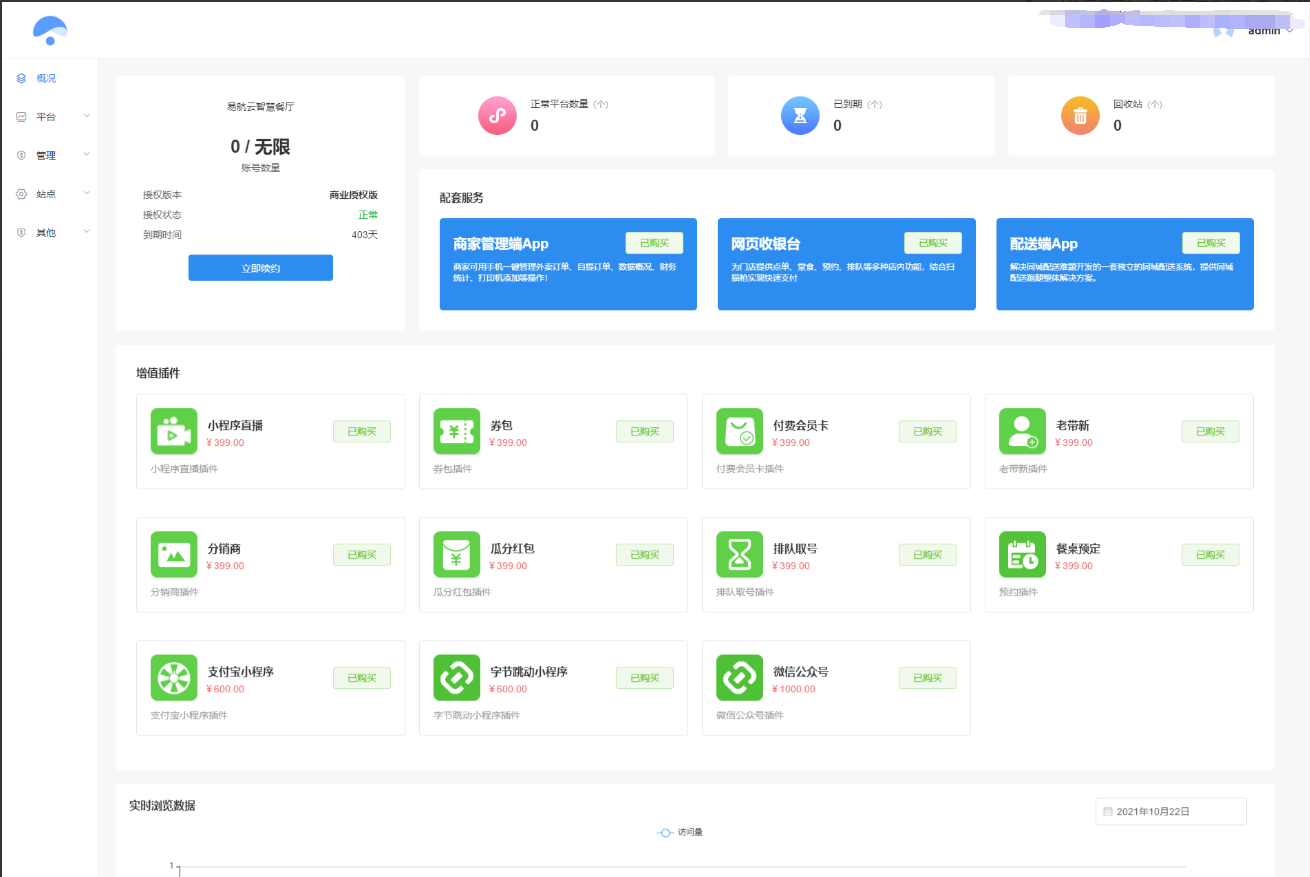The width and height of the screenshot is (1310, 877).
Task: Click the 访问量 legend marker
Action: [665, 832]
